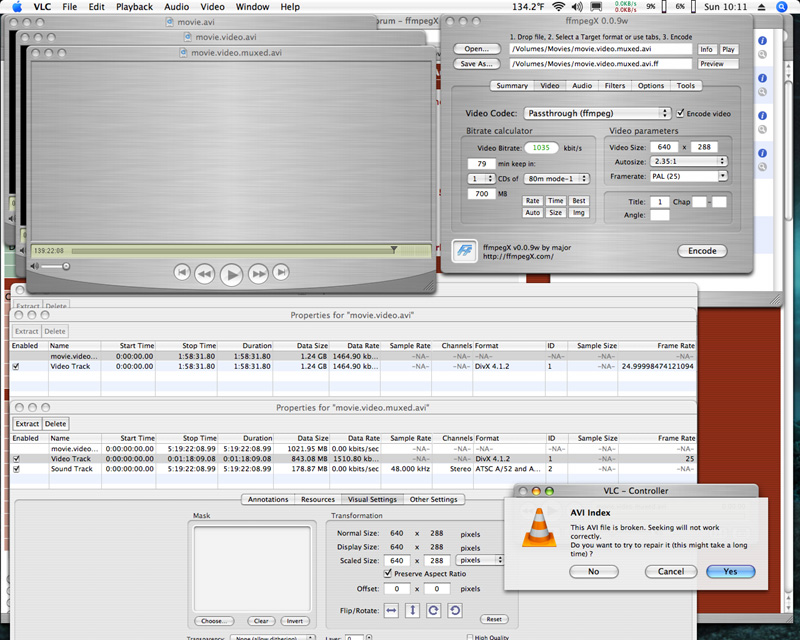800x640 pixels.
Task: Switch to the Audio tab in ffmpegX
Action: pyautogui.click(x=582, y=86)
